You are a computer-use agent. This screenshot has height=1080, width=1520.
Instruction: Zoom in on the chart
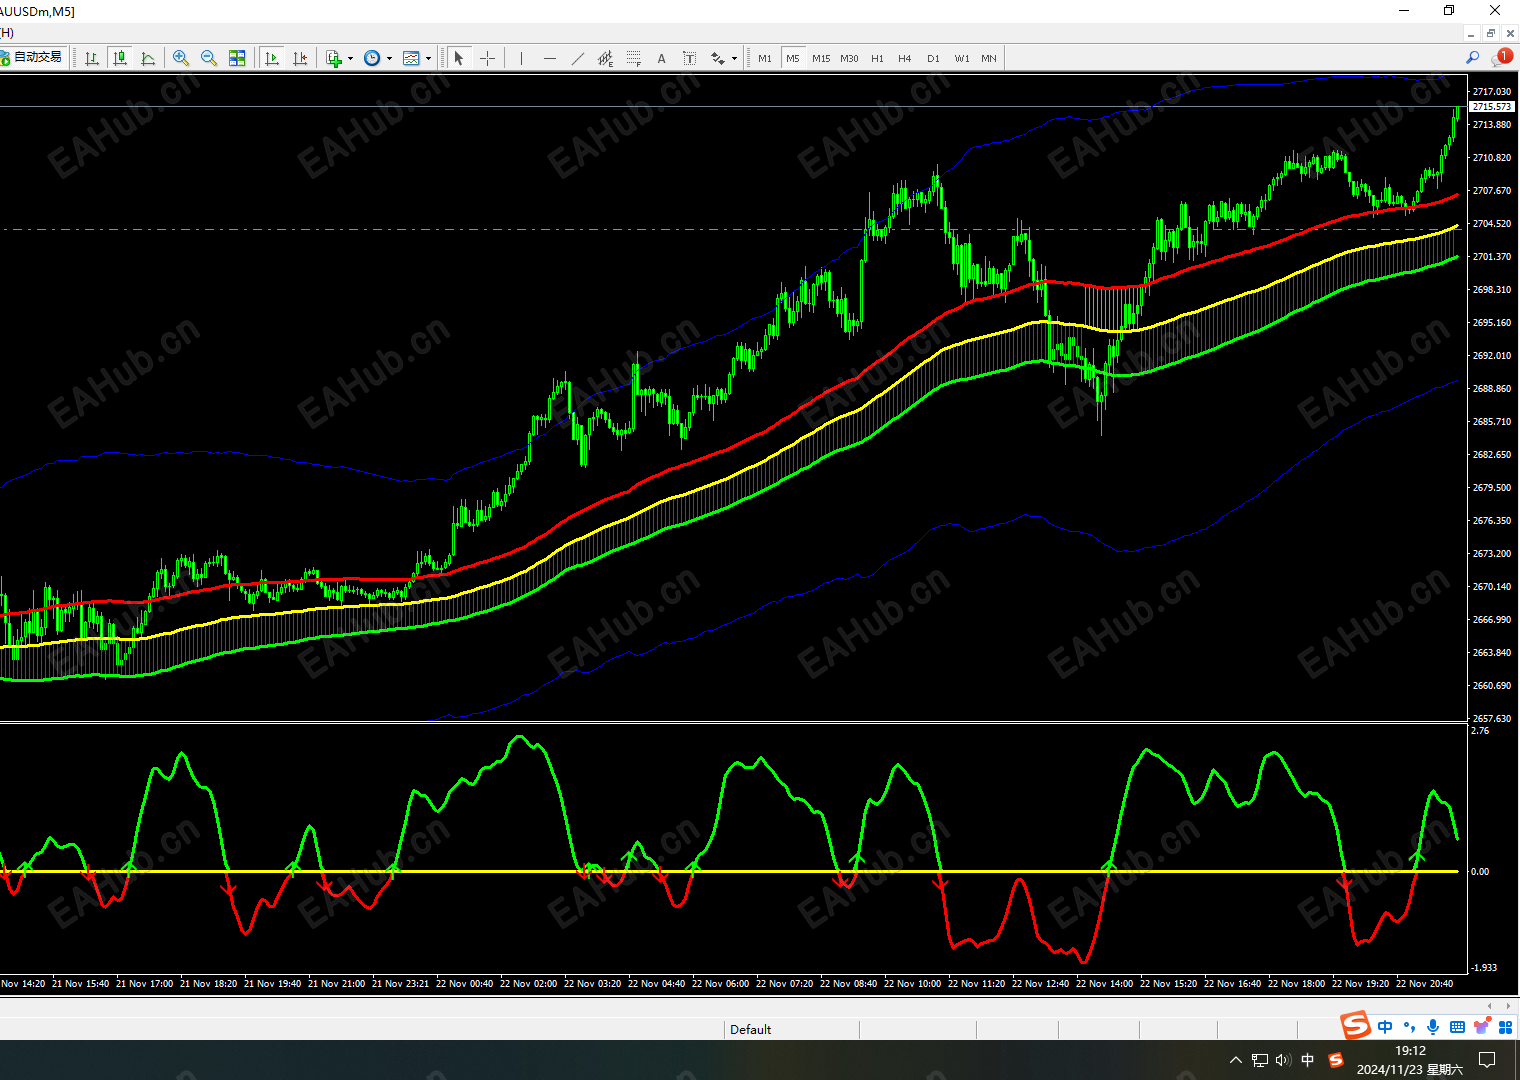pos(181,58)
